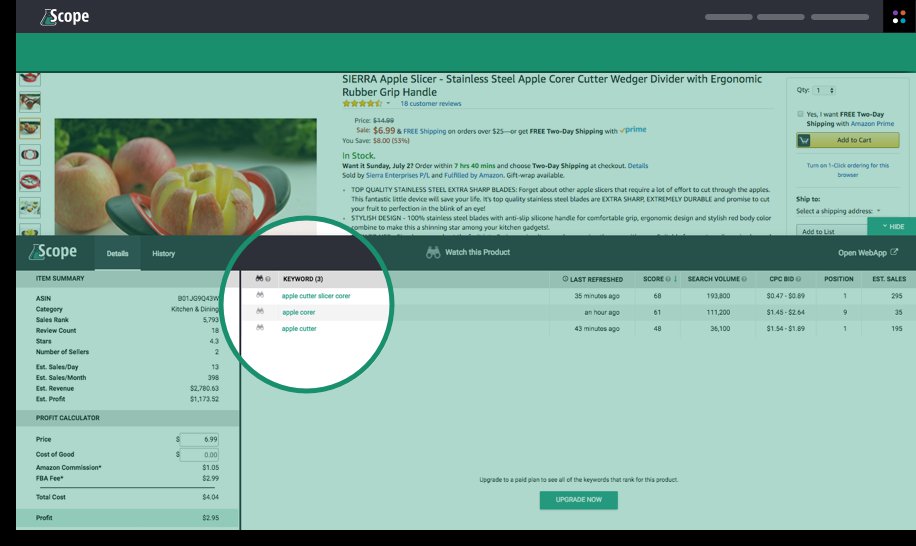Select the thumbnail showing slicer top view on white
Image resolution: width=916 pixels, height=546 pixels.
[x=30, y=155]
